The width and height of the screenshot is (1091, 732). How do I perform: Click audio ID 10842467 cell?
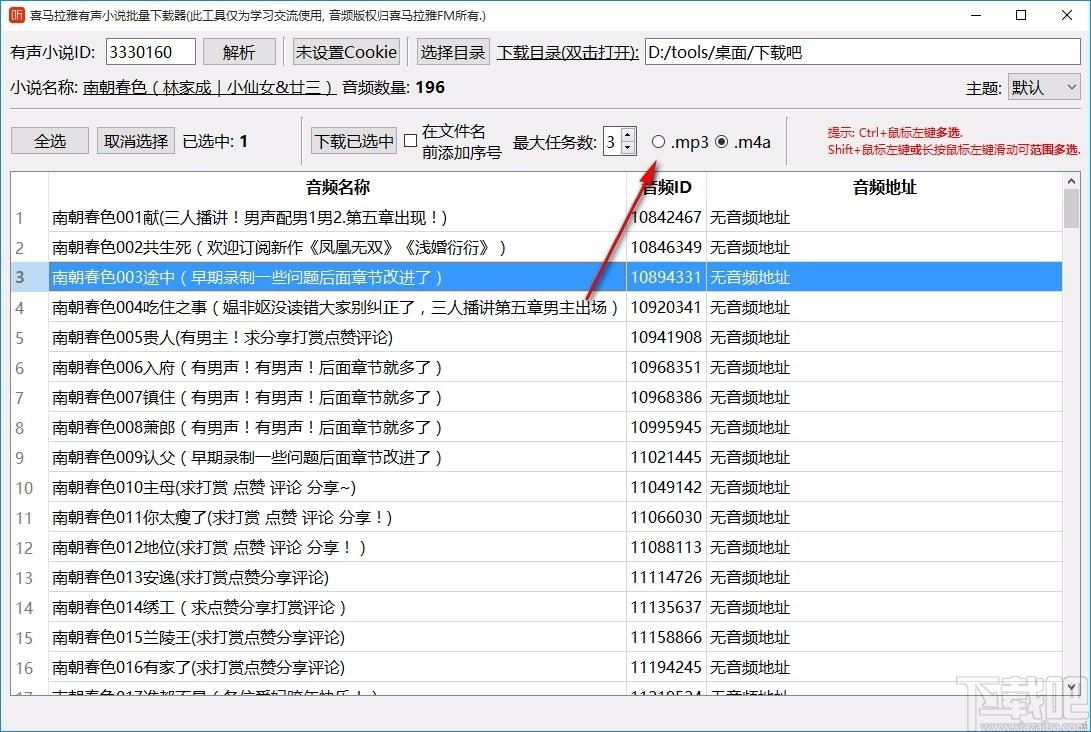[666, 218]
